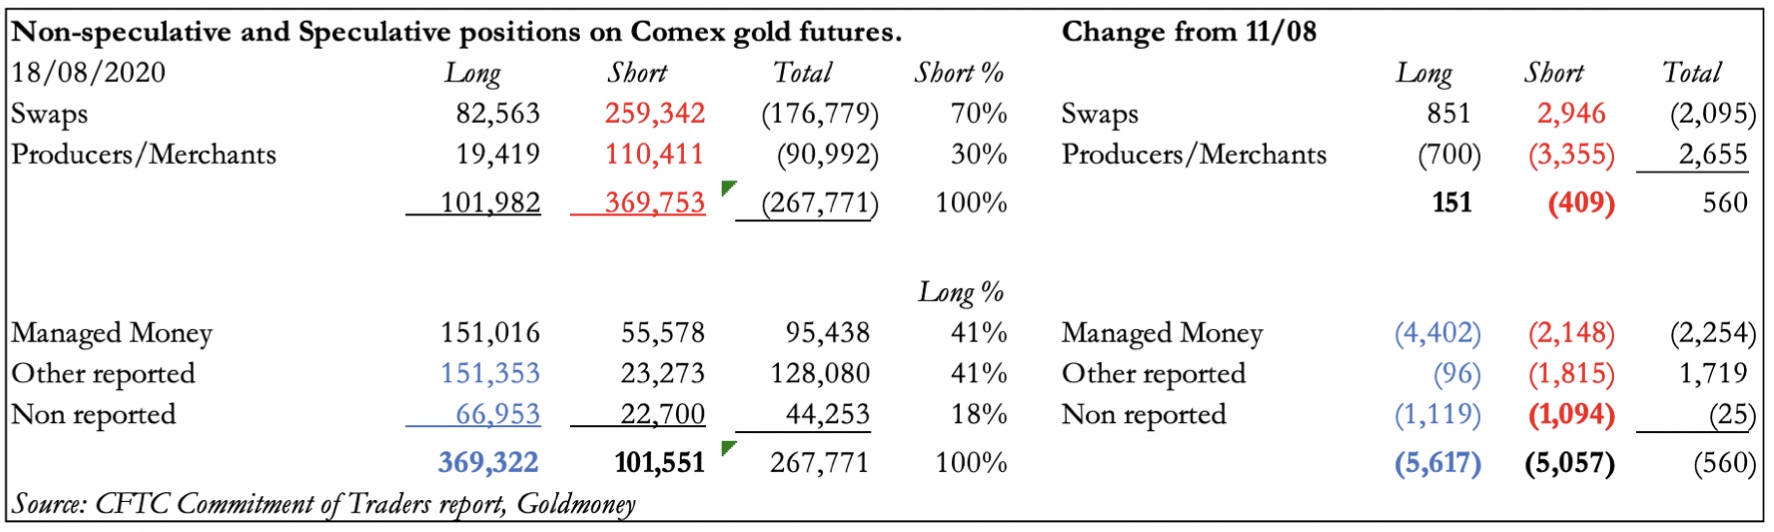Select the Swaps short percentage 70%

pos(978,113)
